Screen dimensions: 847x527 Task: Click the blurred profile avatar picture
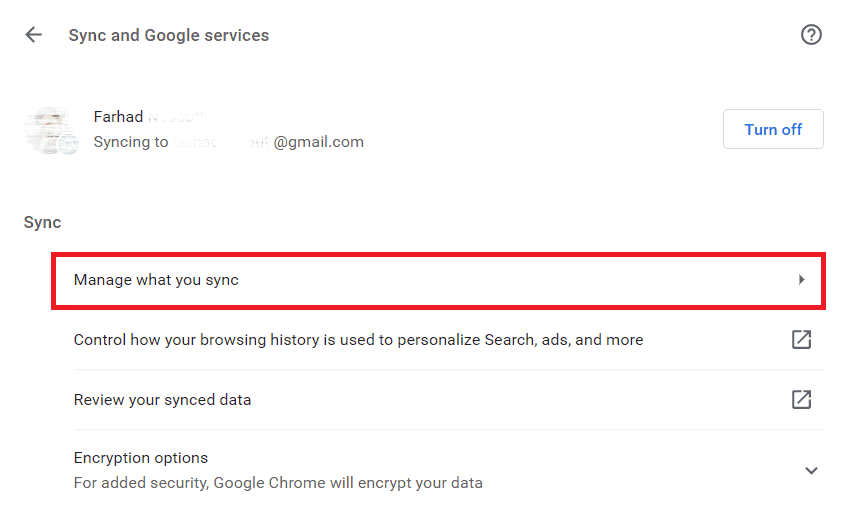coord(50,130)
